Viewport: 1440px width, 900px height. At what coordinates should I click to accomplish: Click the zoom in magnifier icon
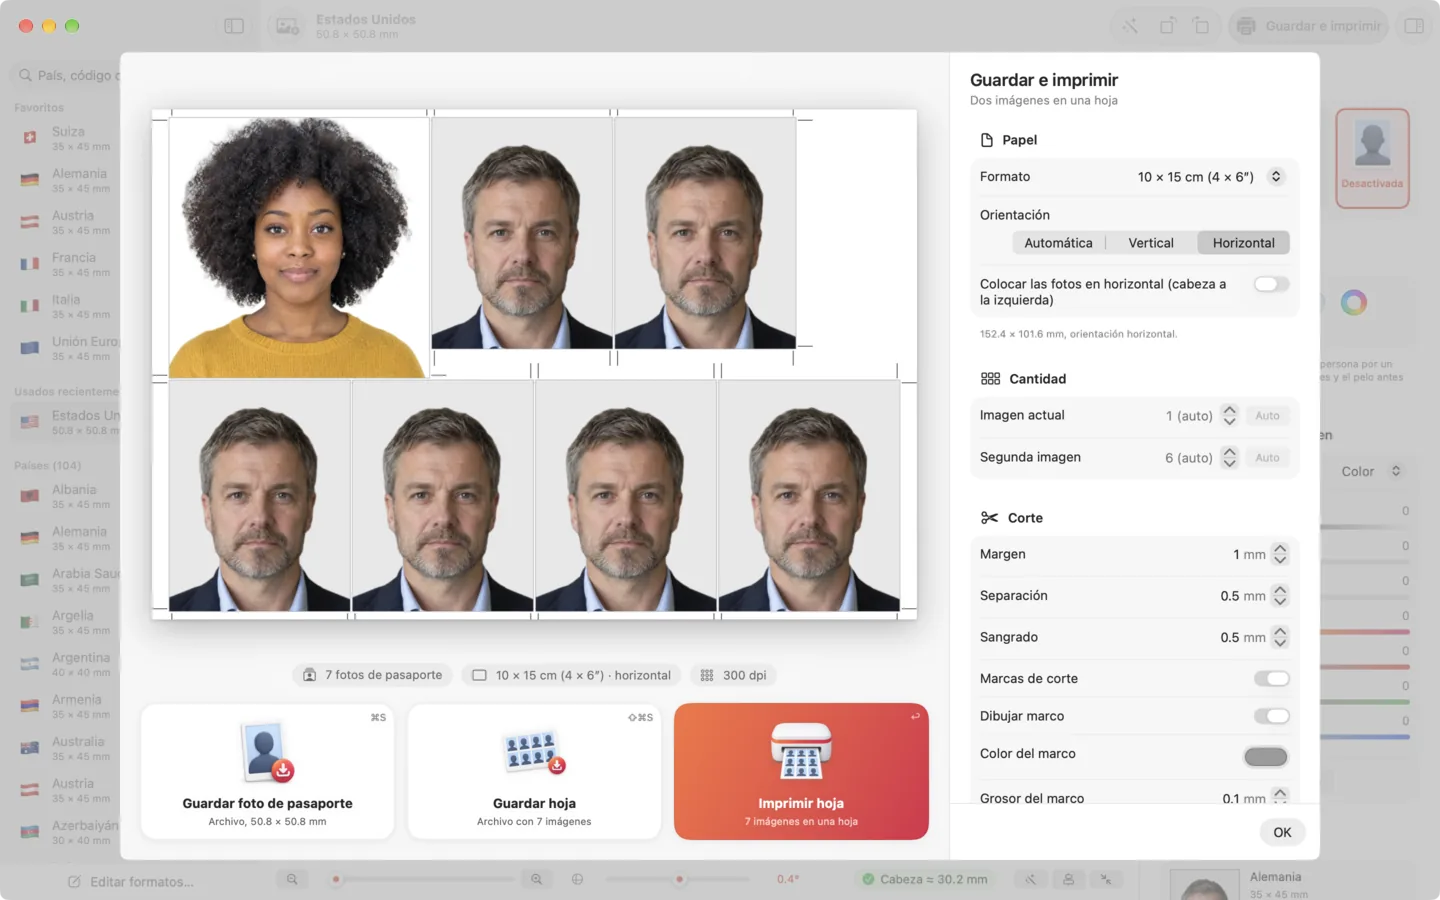point(537,879)
